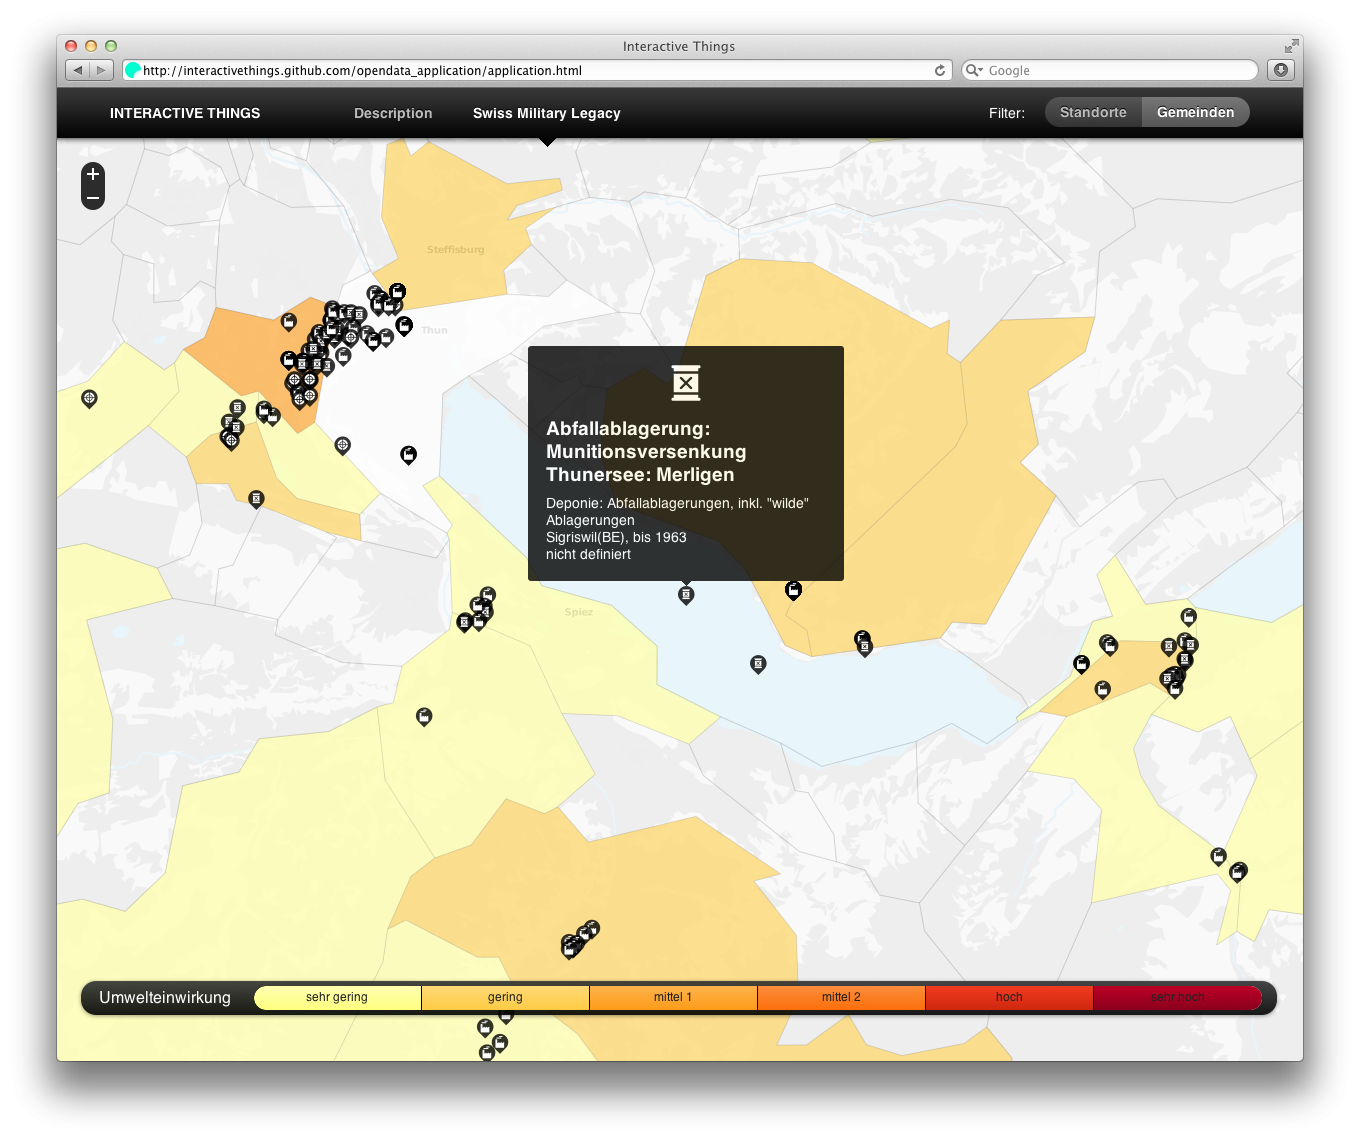Image resolution: width=1360 pixels, height=1140 pixels.
Task: Focus the browser URL address field
Action: (x=537, y=70)
